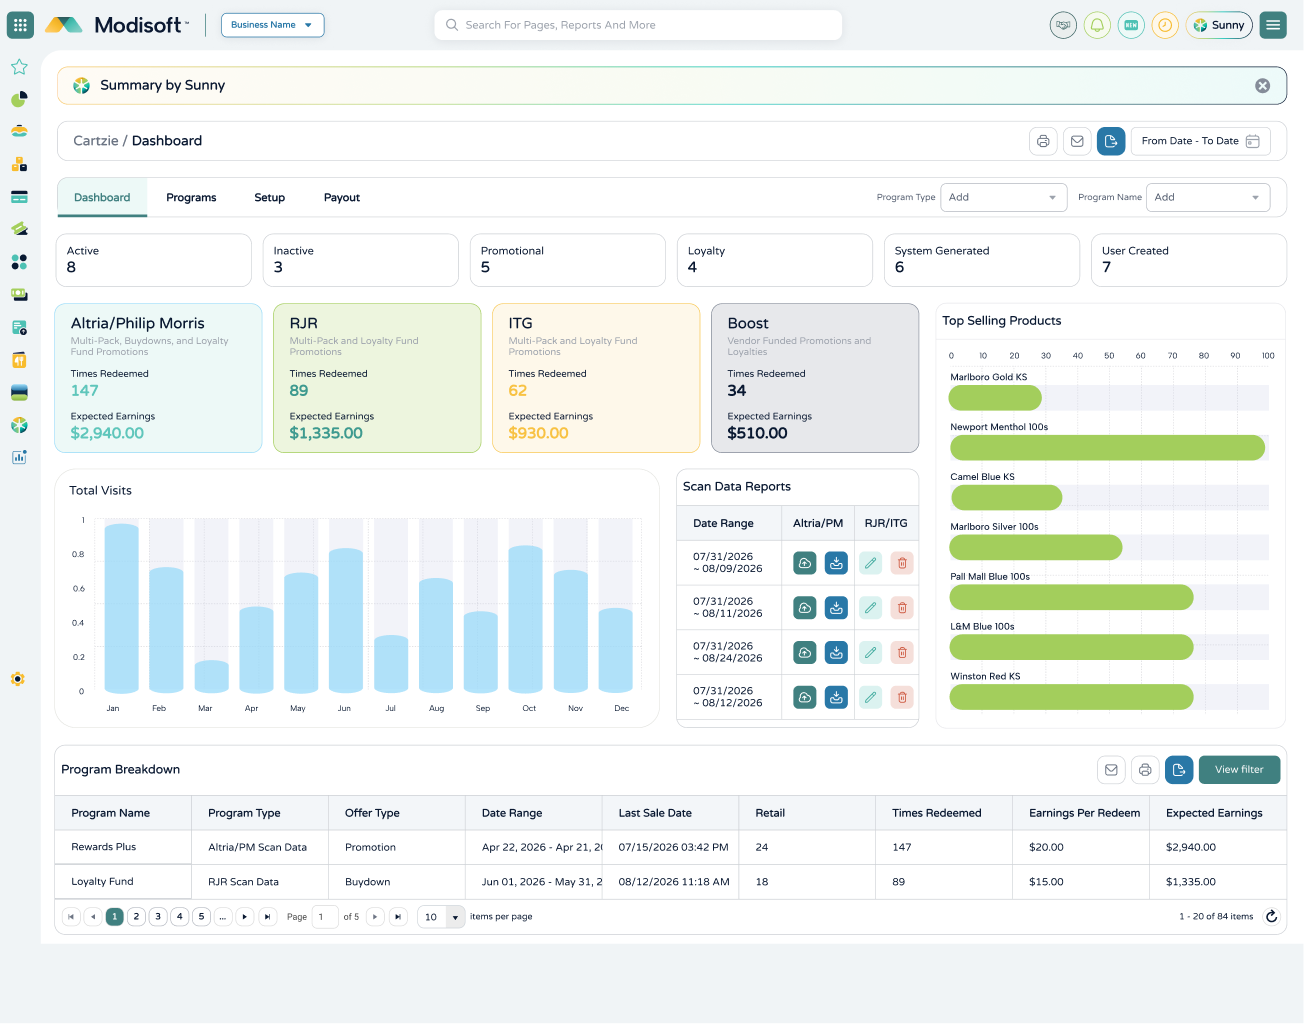This screenshot has width=1304, height=1024.
Task: Click the Active count card
Action: (x=153, y=260)
